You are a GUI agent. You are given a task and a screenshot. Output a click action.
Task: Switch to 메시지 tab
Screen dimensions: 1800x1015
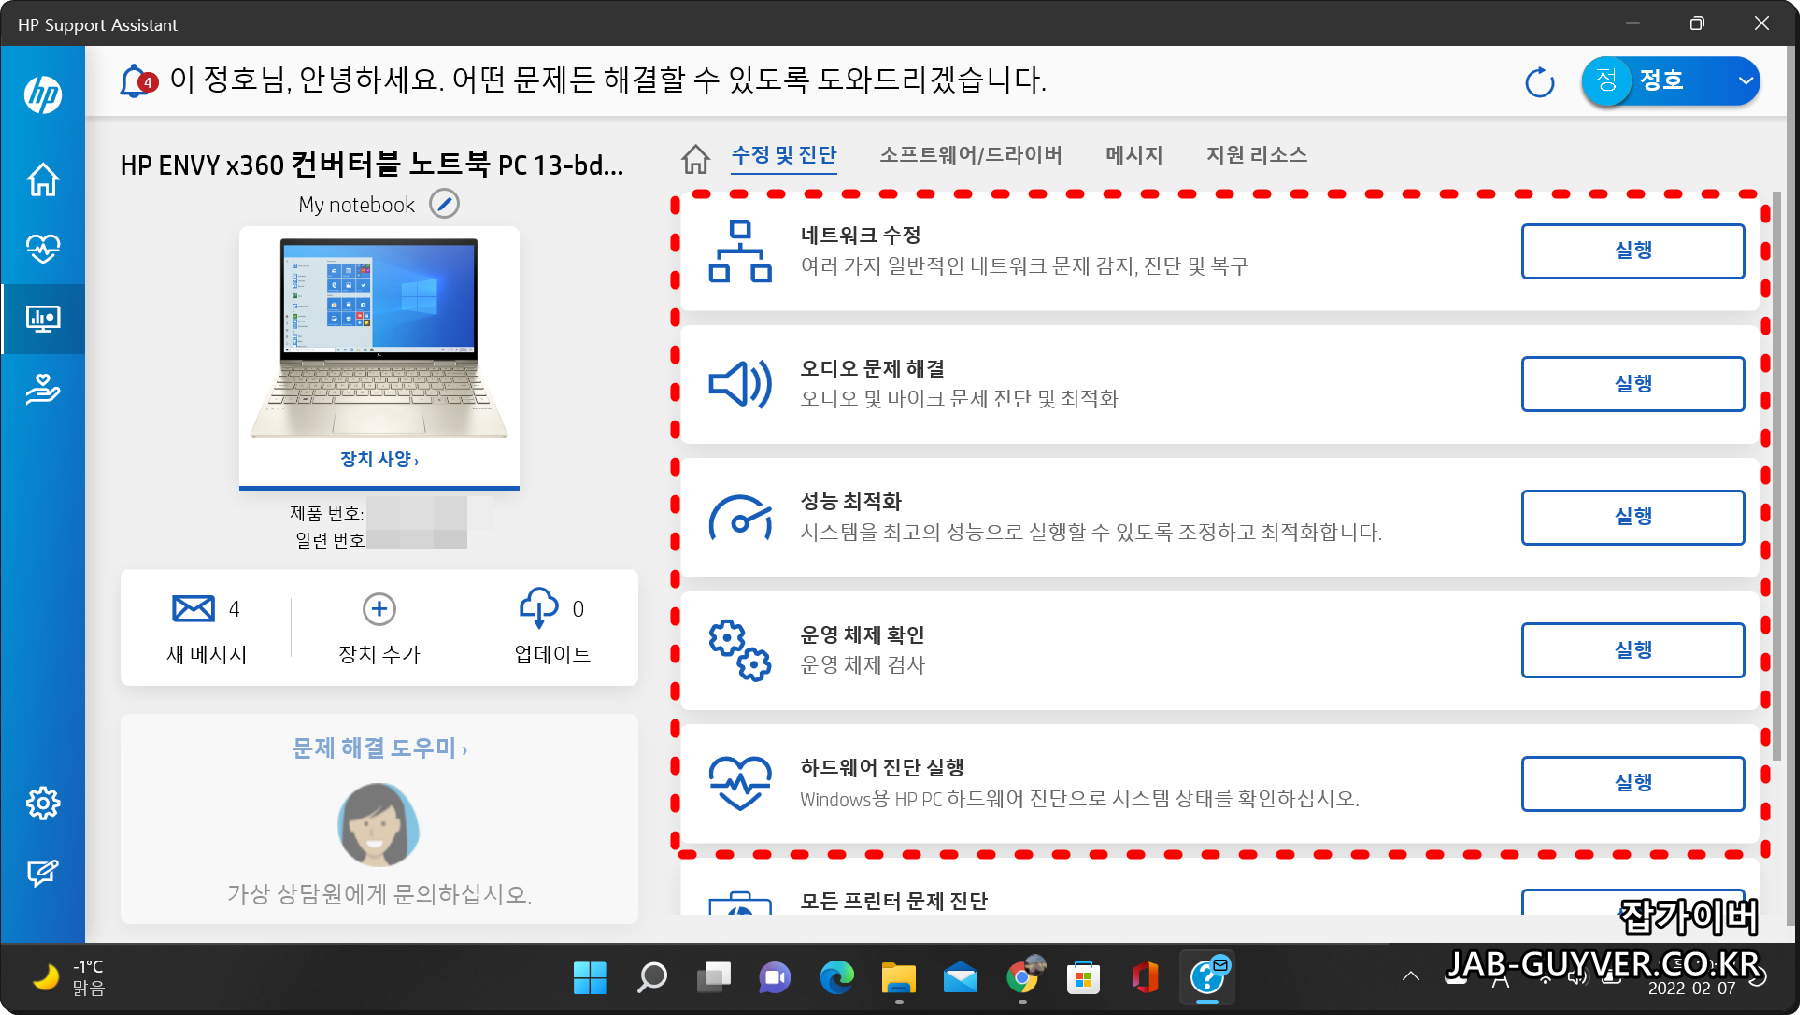tap(1134, 155)
